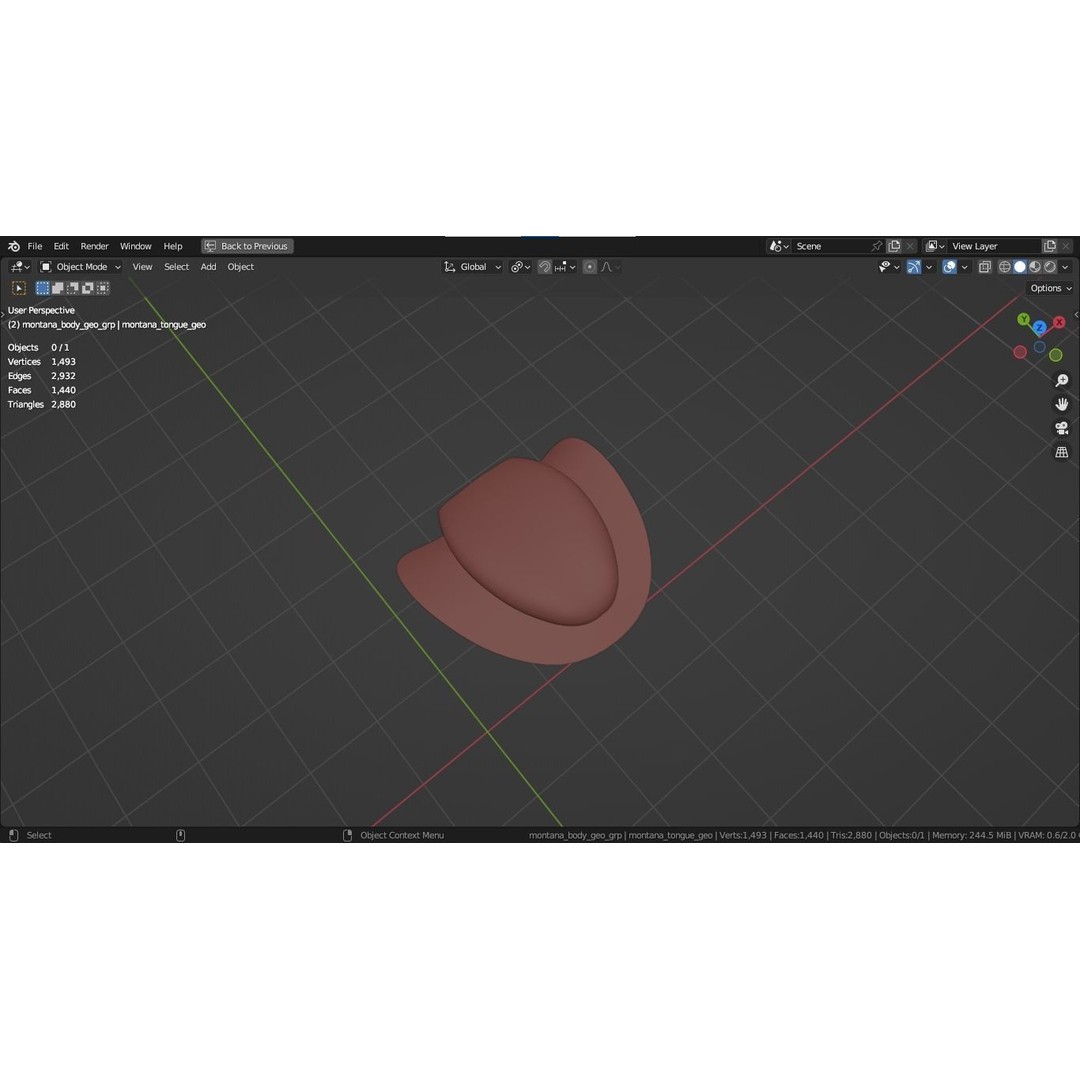Screen dimensions: 1080x1080
Task: Open the Object Mode dropdown
Action: [x=81, y=267]
